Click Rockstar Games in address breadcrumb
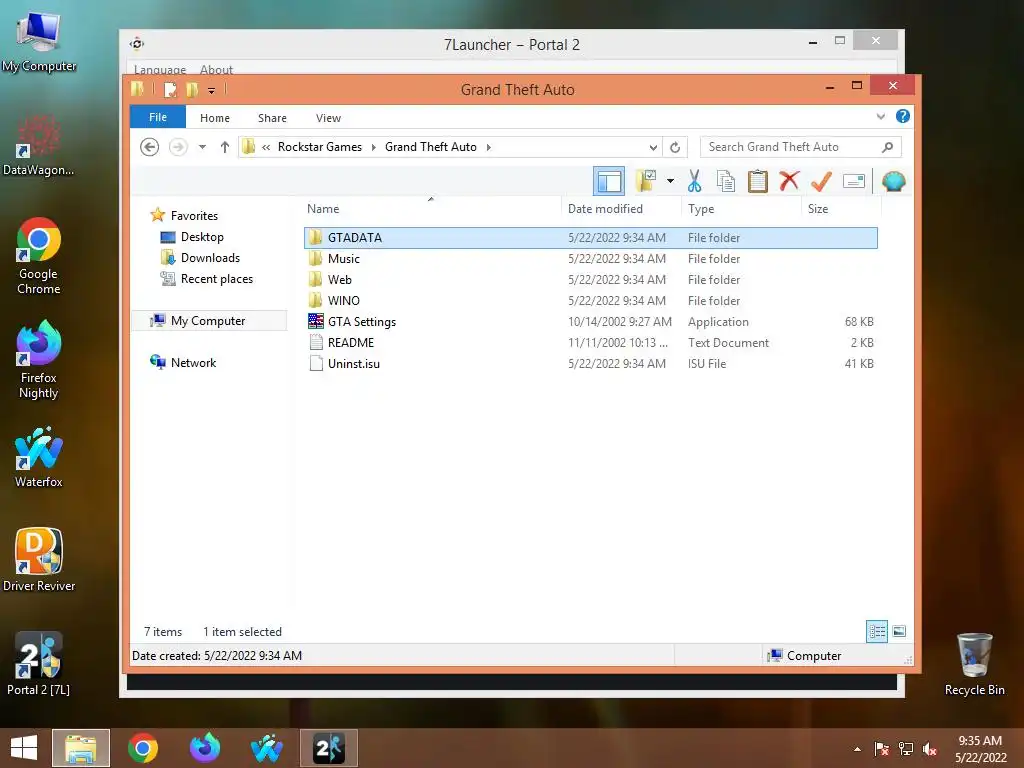Screen dimensions: 1024x768 (x=320, y=147)
